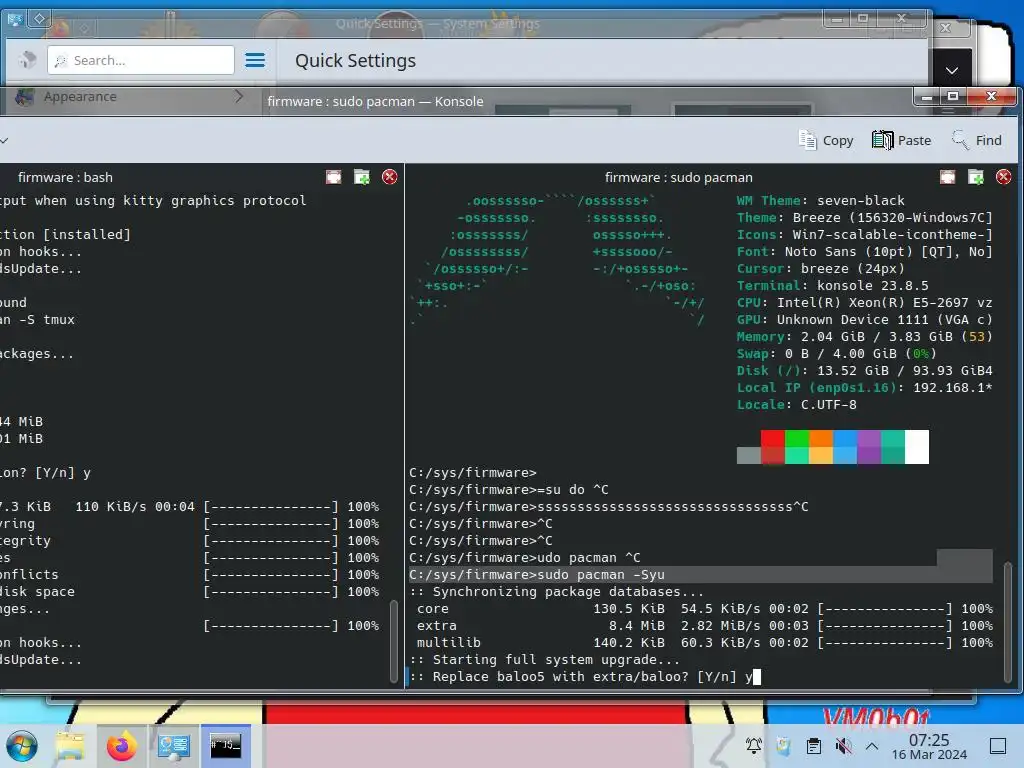Screen dimensions: 1024x768
Task: Open the hamburger menu in System Settings
Action: tap(255, 60)
